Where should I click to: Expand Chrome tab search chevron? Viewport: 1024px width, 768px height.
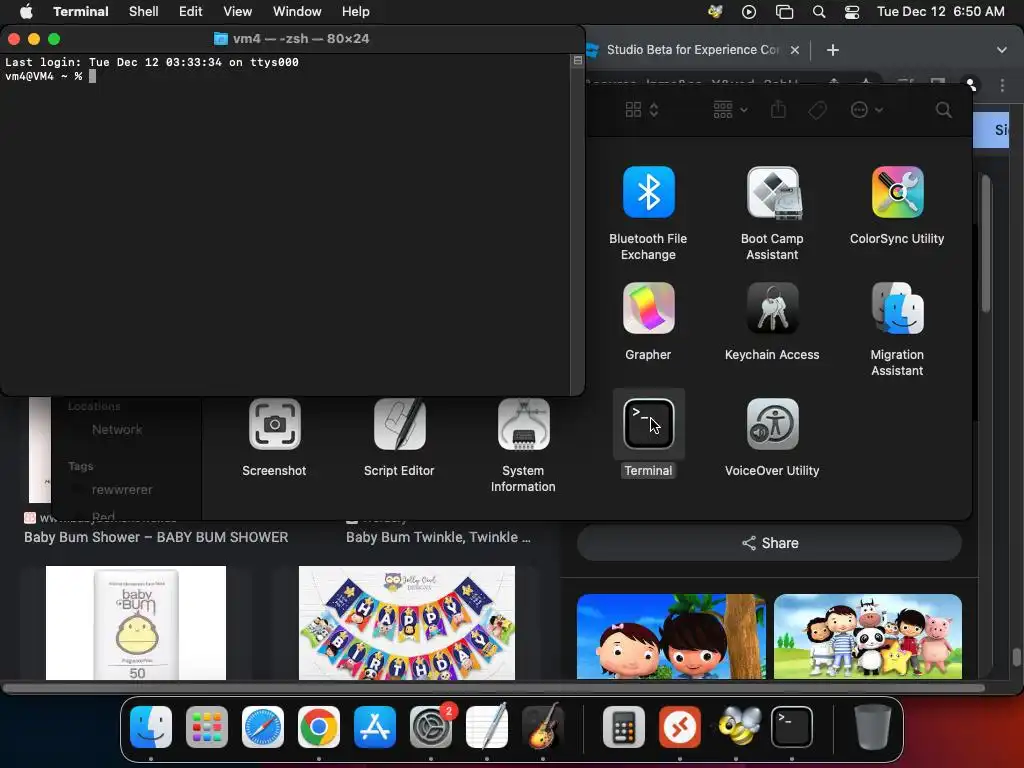click(x=1002, y=50)
